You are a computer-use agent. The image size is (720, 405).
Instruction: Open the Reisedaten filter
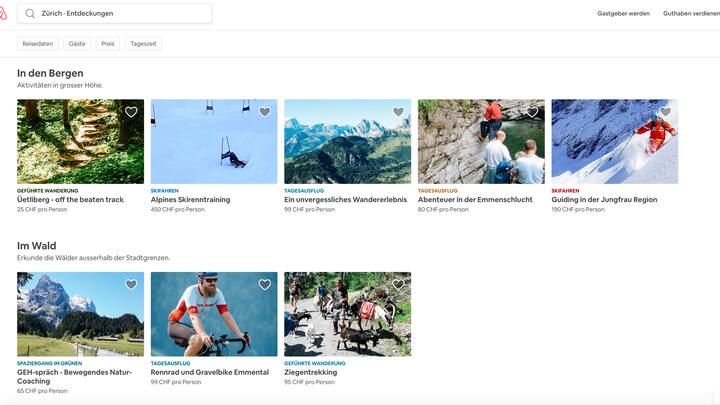coord(38,44)
